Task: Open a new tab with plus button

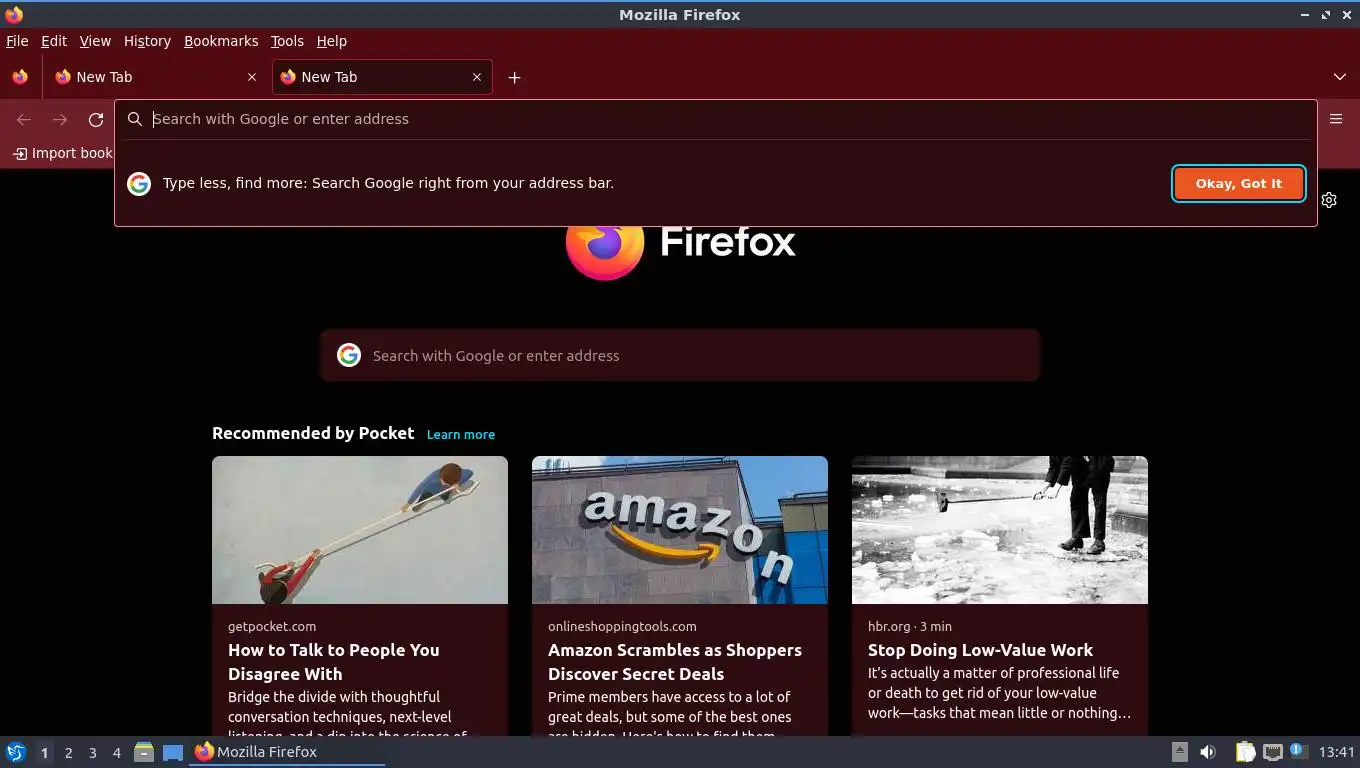Action: point(514,77)
